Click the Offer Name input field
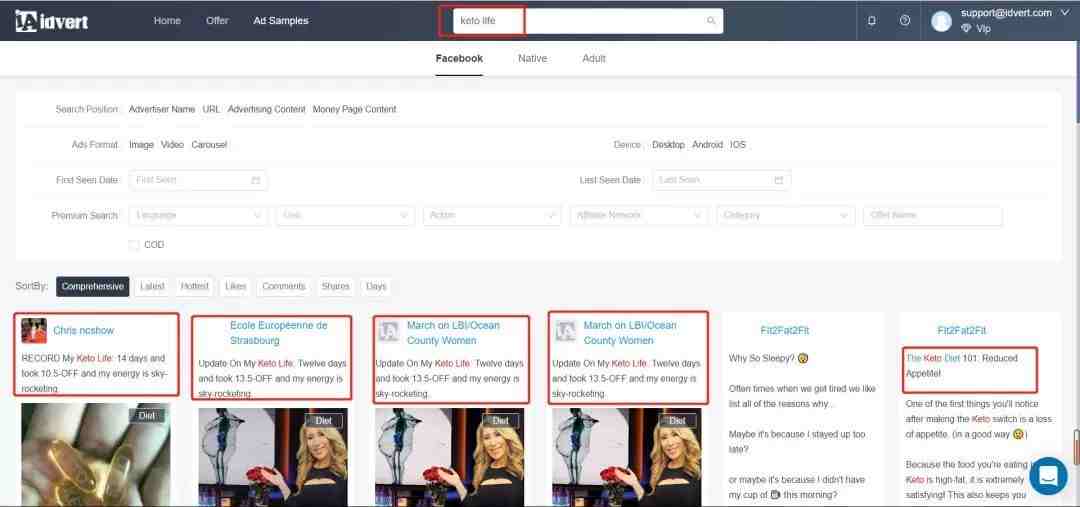This screenshot has height=507, width=1080. pos(933,216)
